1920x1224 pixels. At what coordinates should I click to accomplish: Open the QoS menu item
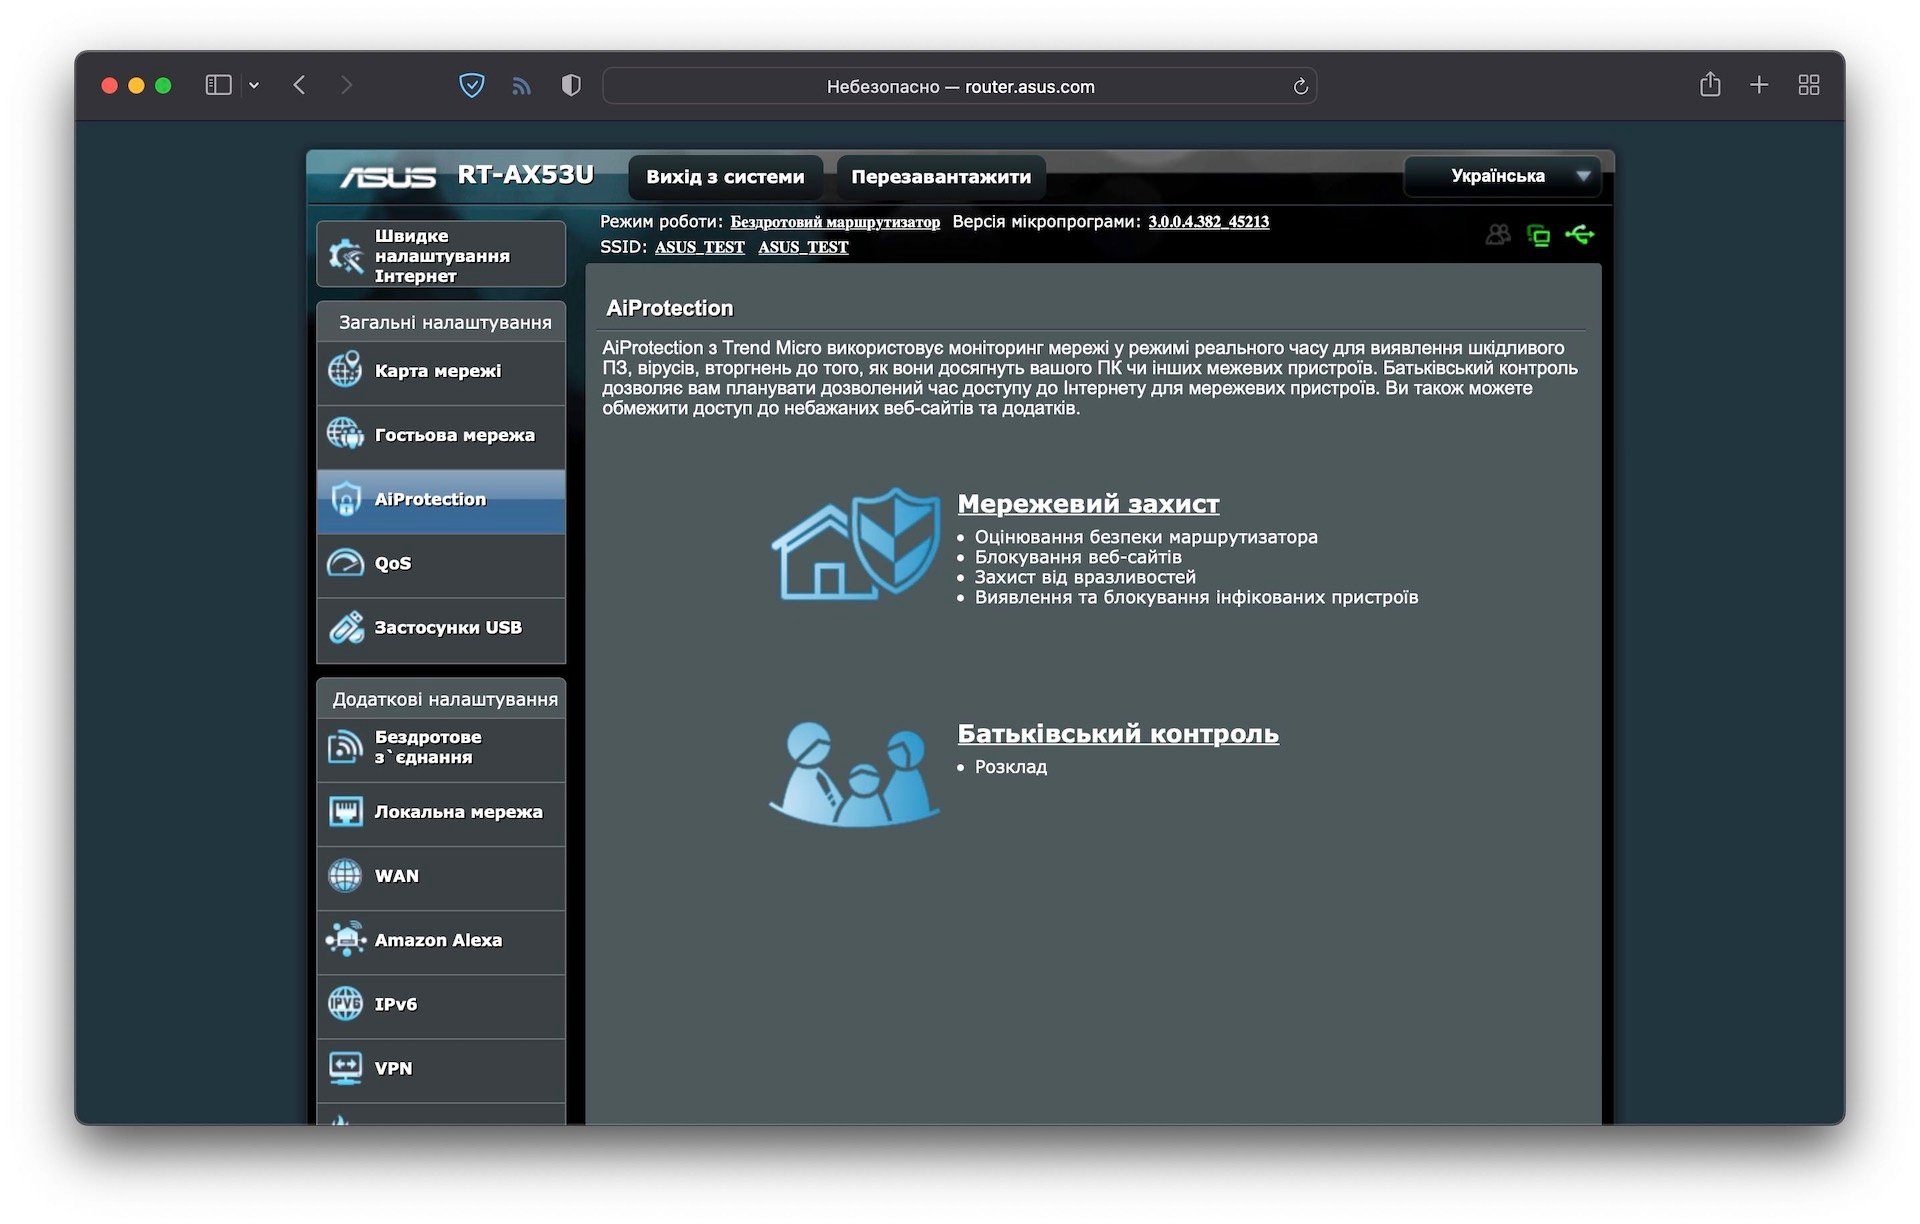click(441, 565)
